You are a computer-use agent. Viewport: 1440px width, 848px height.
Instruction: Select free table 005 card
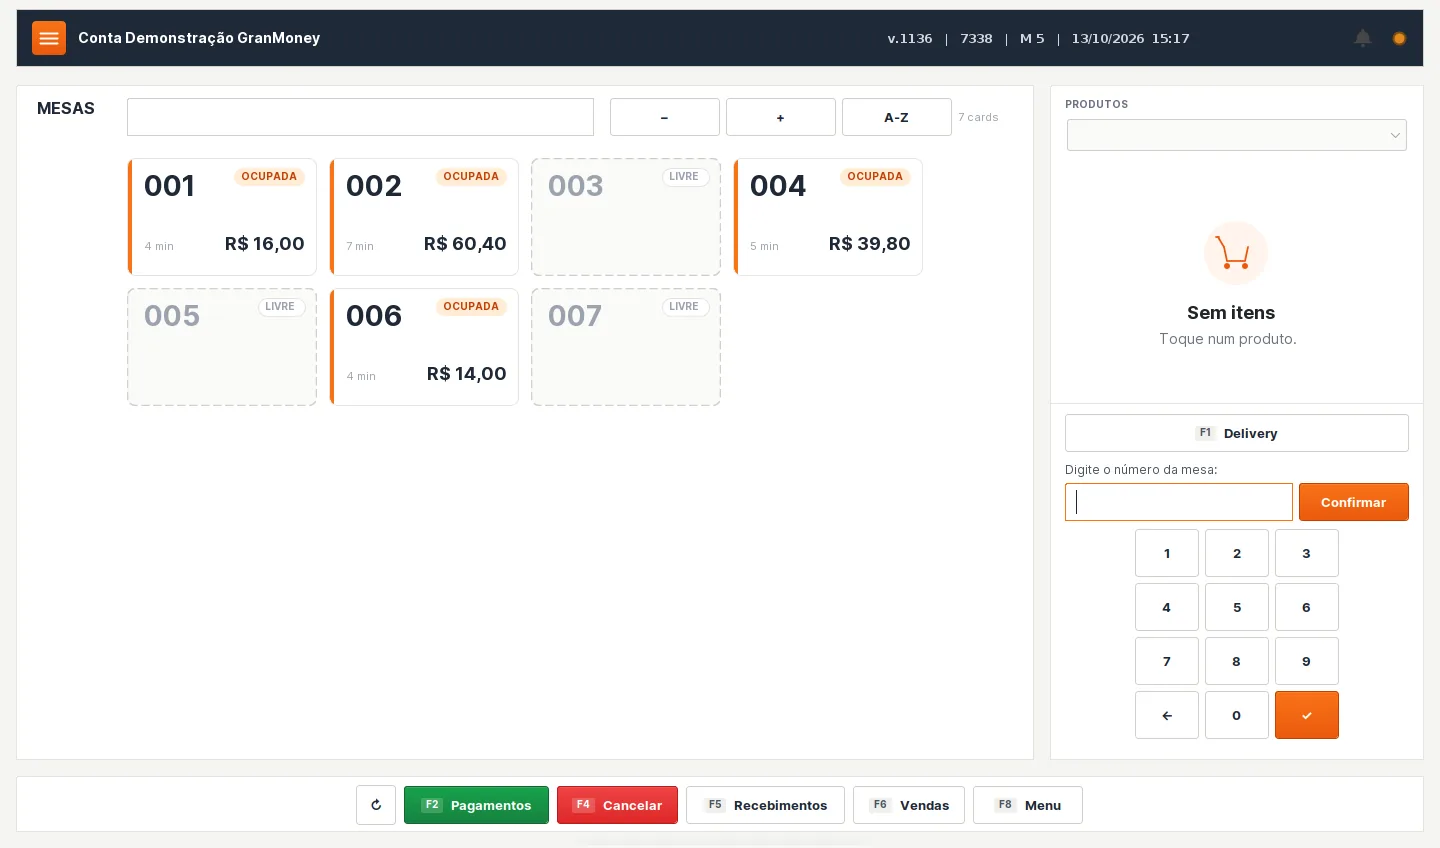[x=222, y=347]
